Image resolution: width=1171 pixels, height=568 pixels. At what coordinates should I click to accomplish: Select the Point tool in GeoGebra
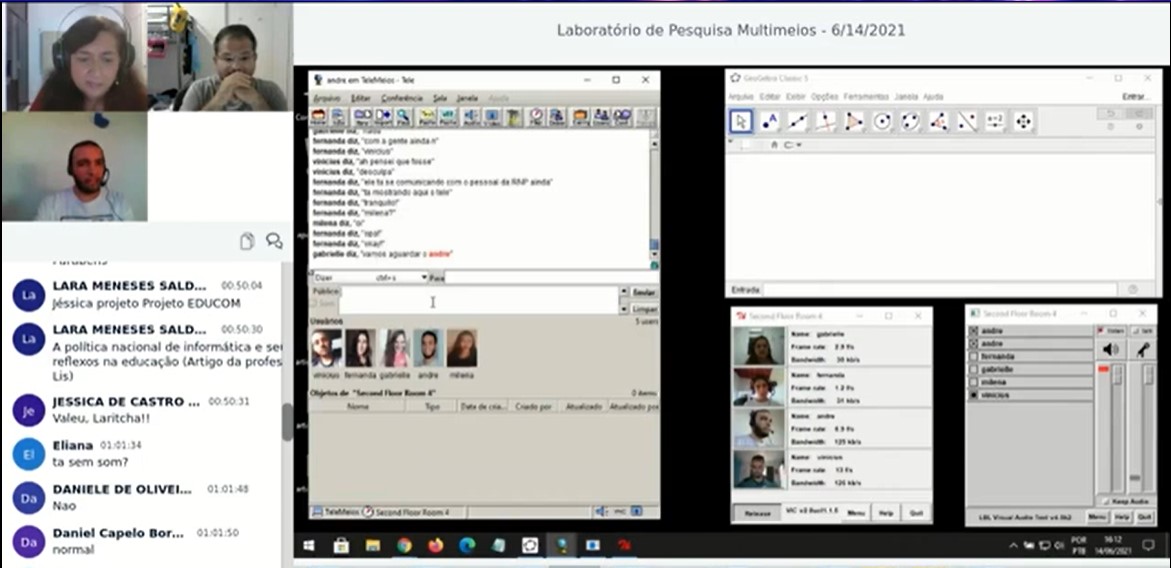(x=769, y=121)
